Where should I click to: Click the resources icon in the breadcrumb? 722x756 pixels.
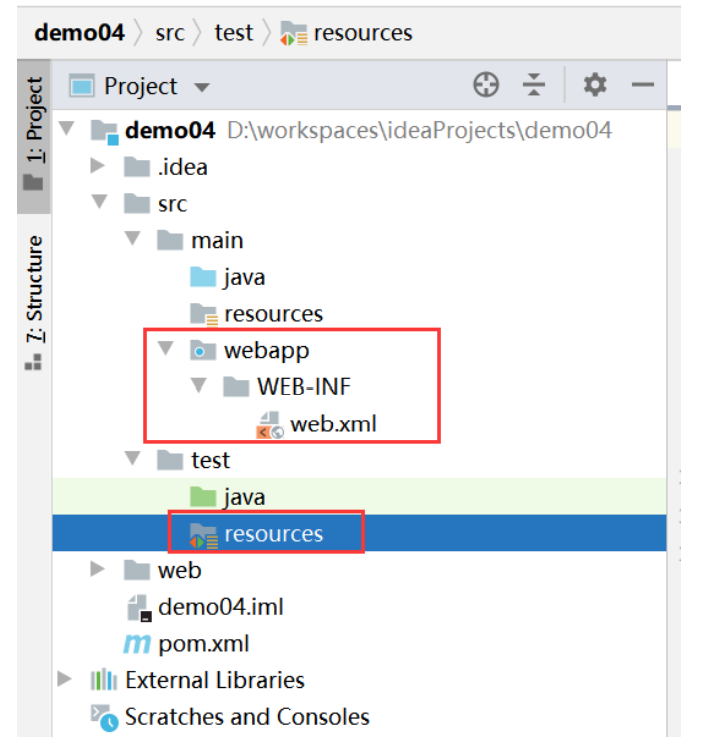293,33
